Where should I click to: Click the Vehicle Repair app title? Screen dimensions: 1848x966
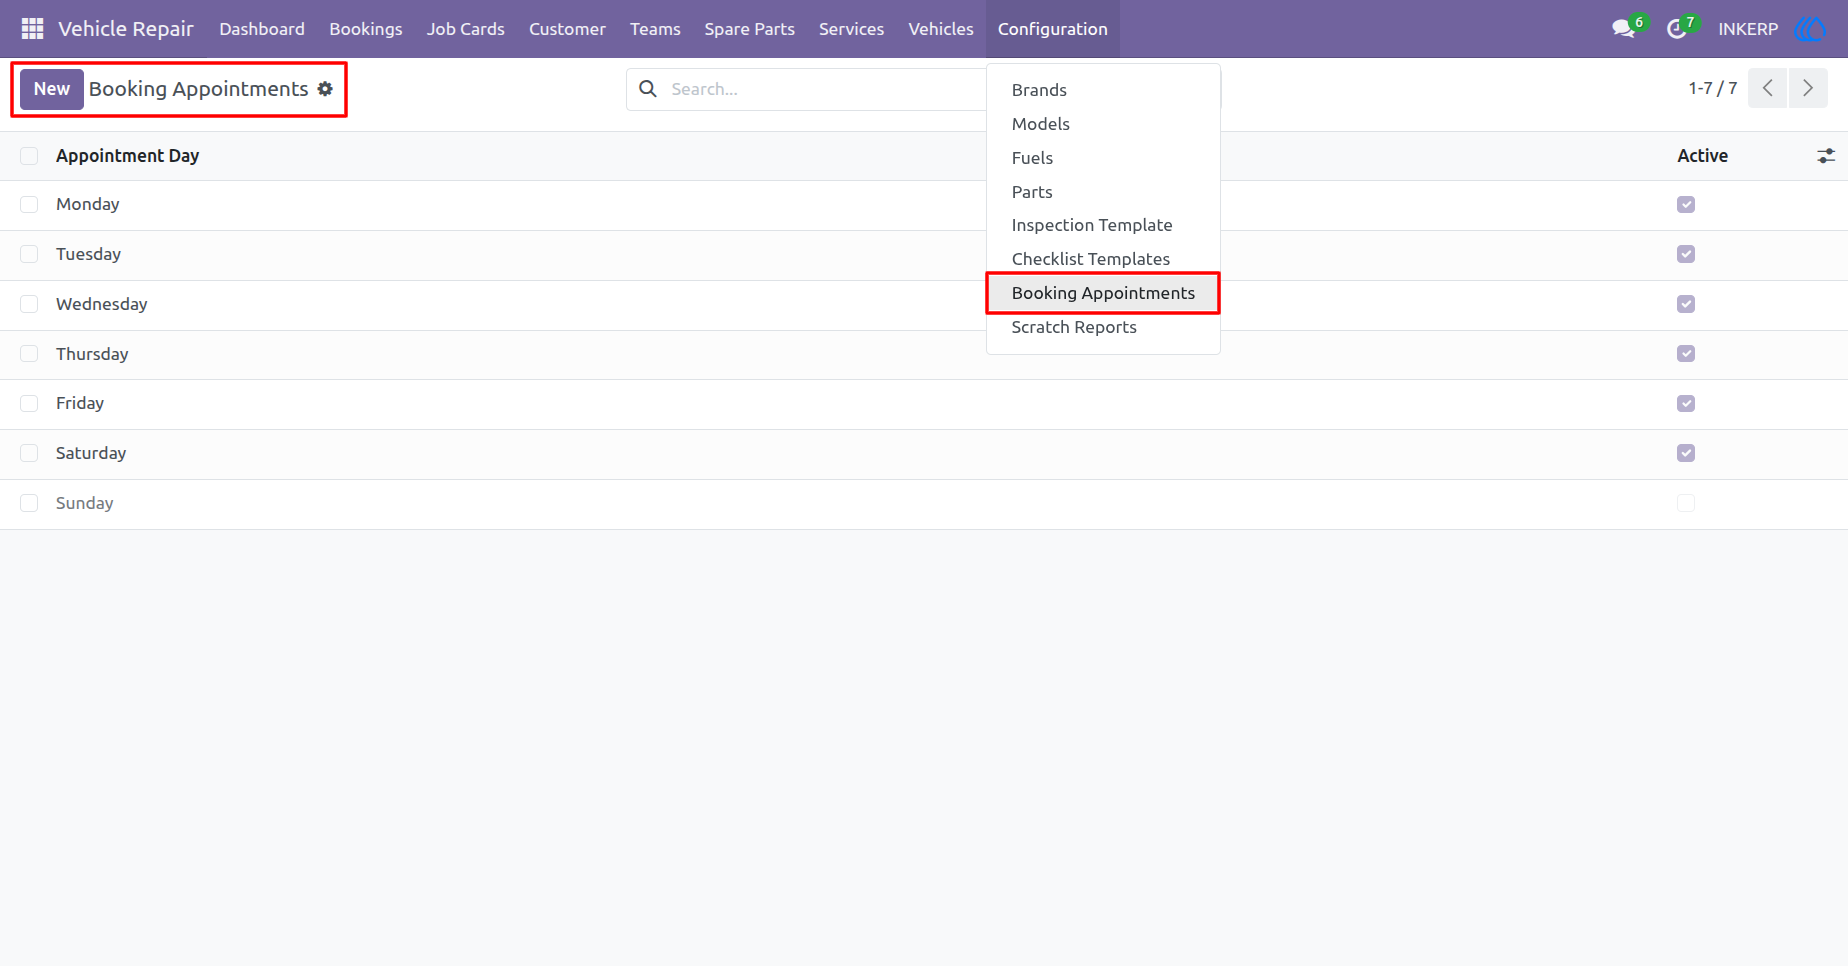pos(126,29)
